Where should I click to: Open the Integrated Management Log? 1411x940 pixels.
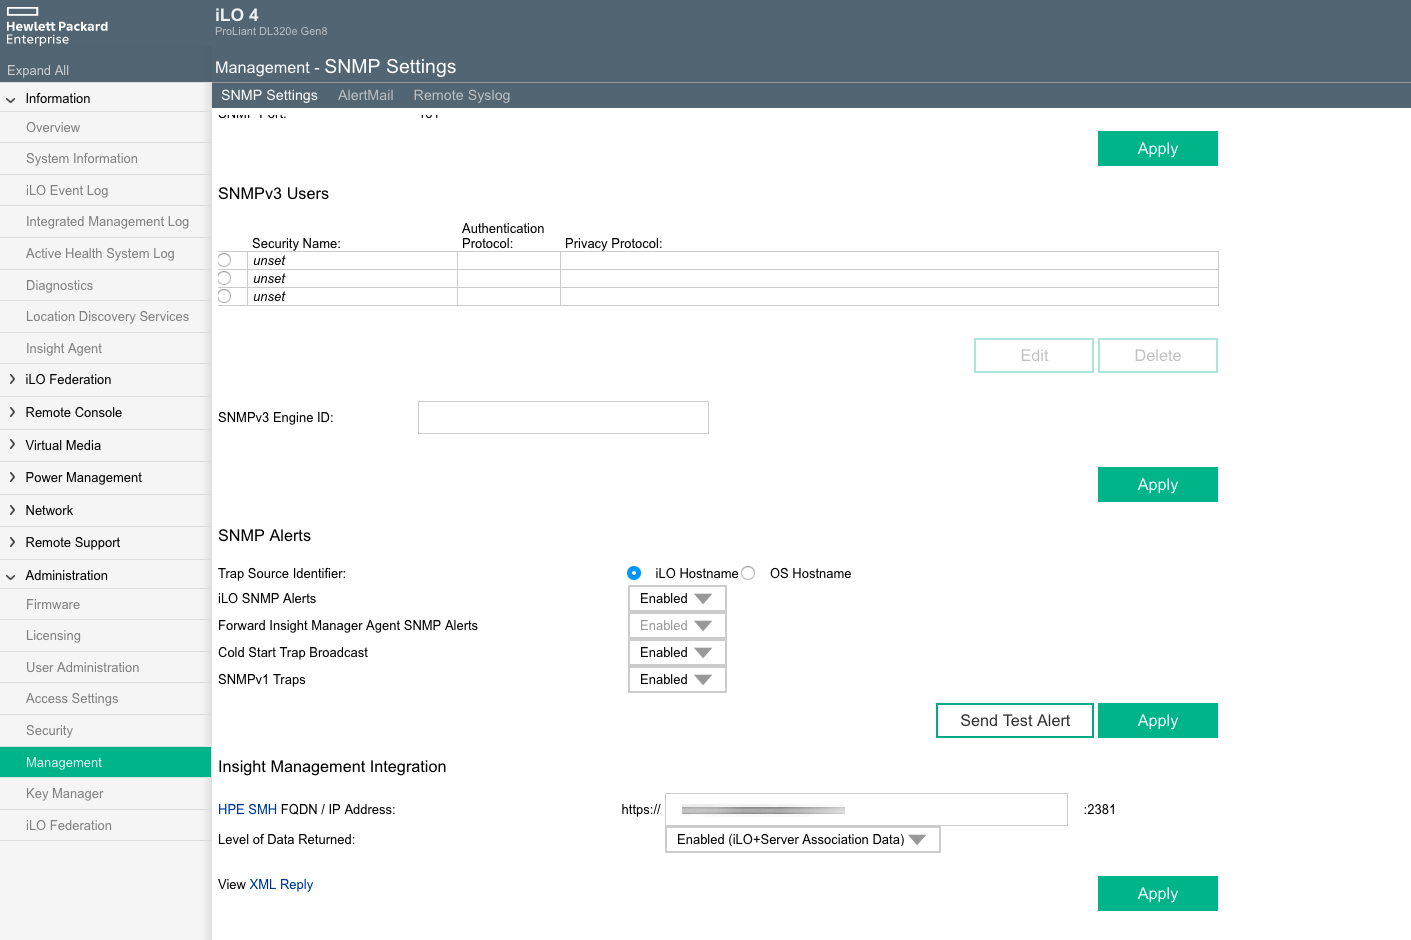(105, 221)
